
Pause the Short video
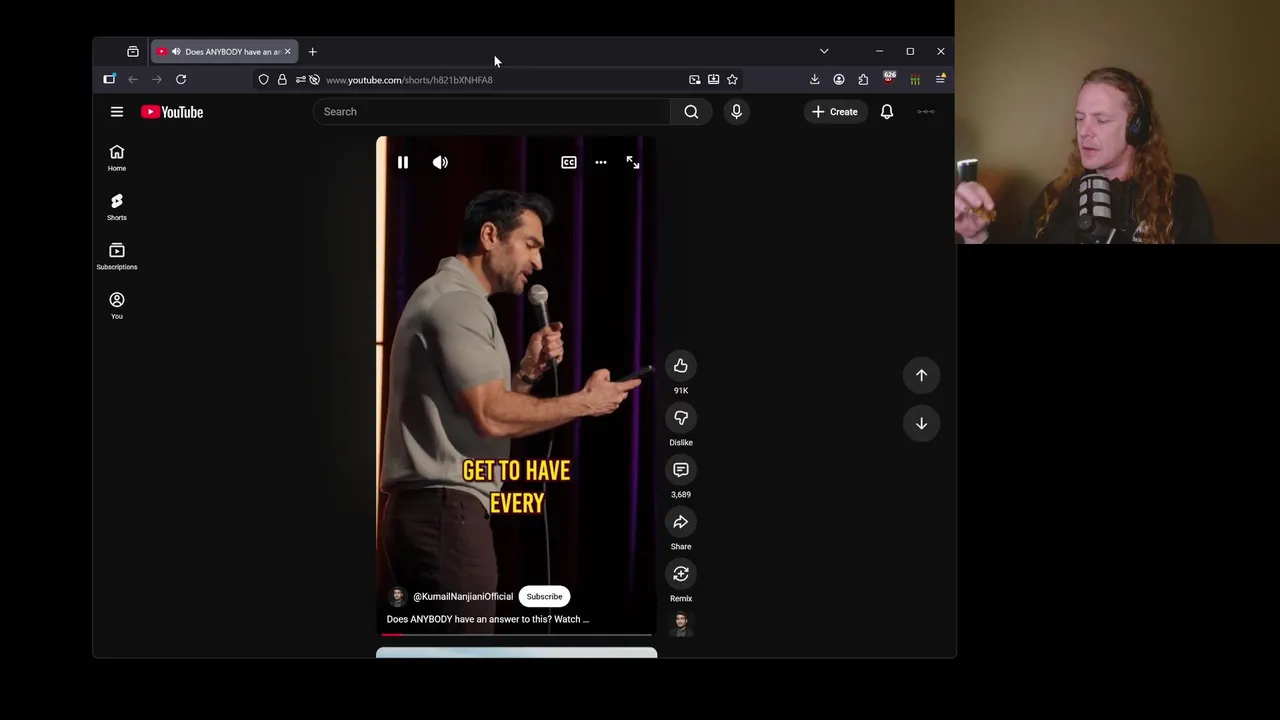(x=403, y=162)
